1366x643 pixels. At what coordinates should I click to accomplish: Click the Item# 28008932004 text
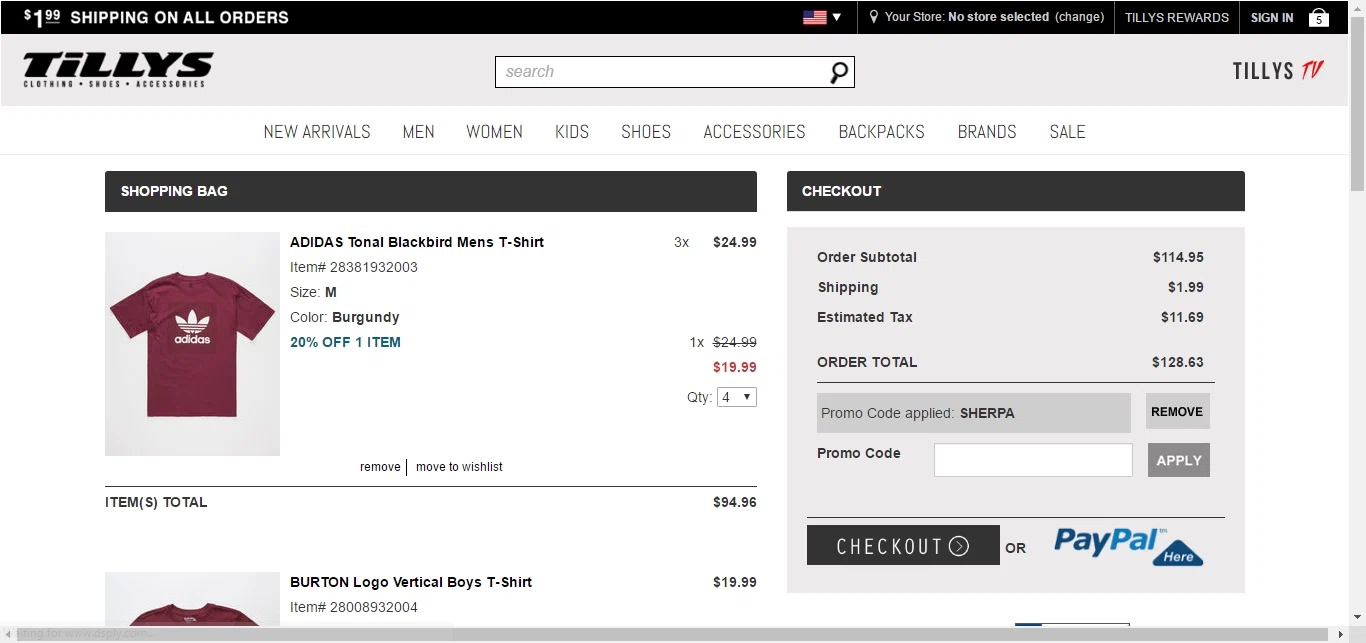354,607
